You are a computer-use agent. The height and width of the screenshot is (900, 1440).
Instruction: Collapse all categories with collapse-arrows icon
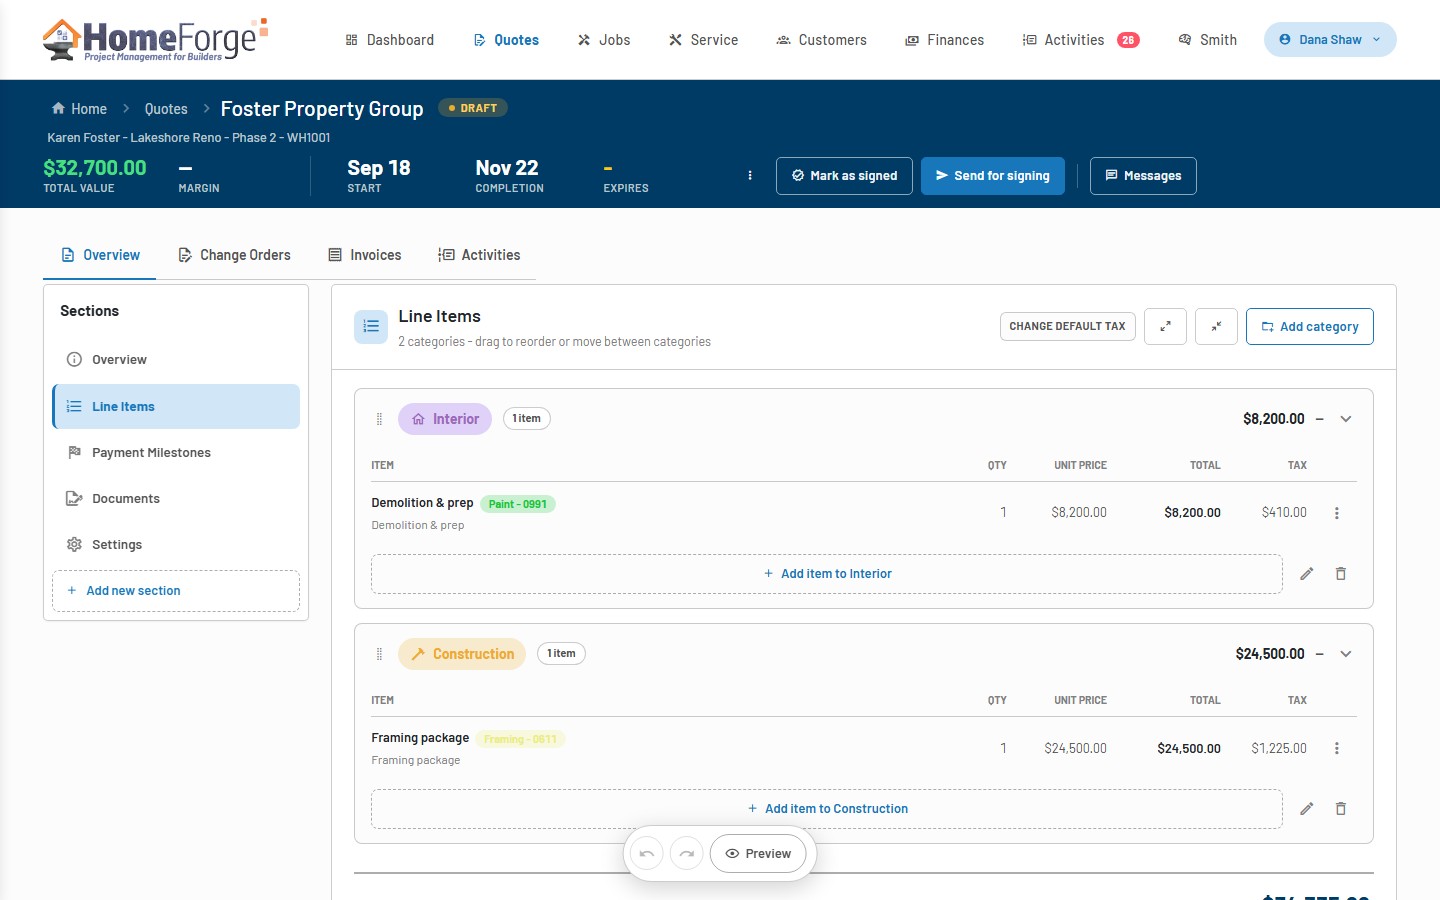[x=1217, y=326]
